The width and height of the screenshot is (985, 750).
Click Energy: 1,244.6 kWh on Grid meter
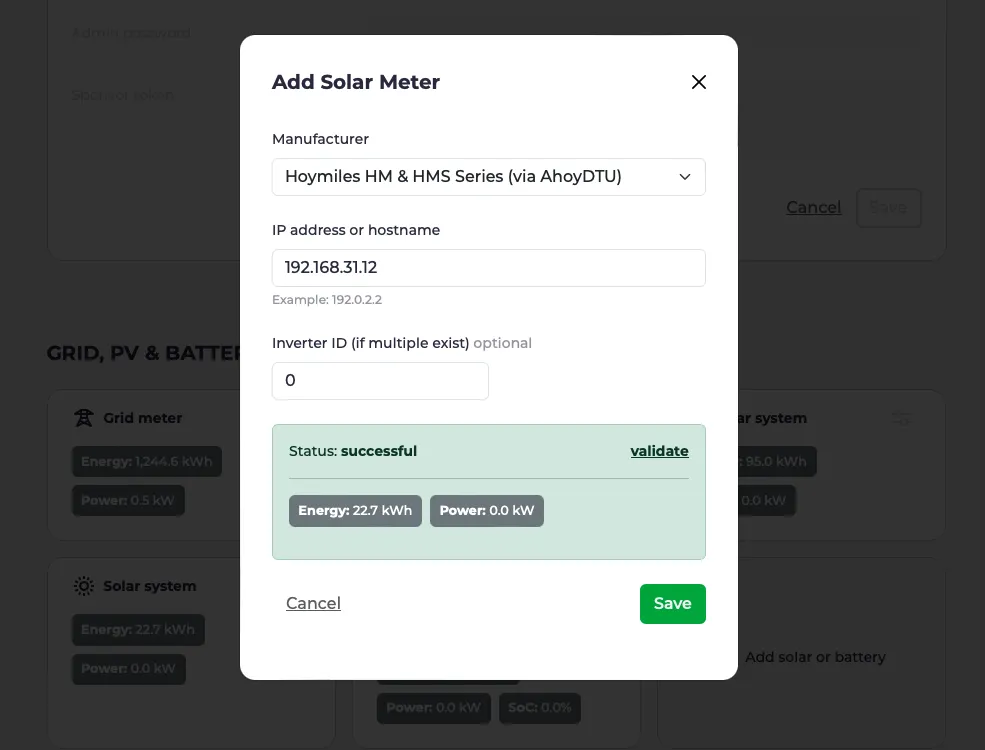point(147,462)
